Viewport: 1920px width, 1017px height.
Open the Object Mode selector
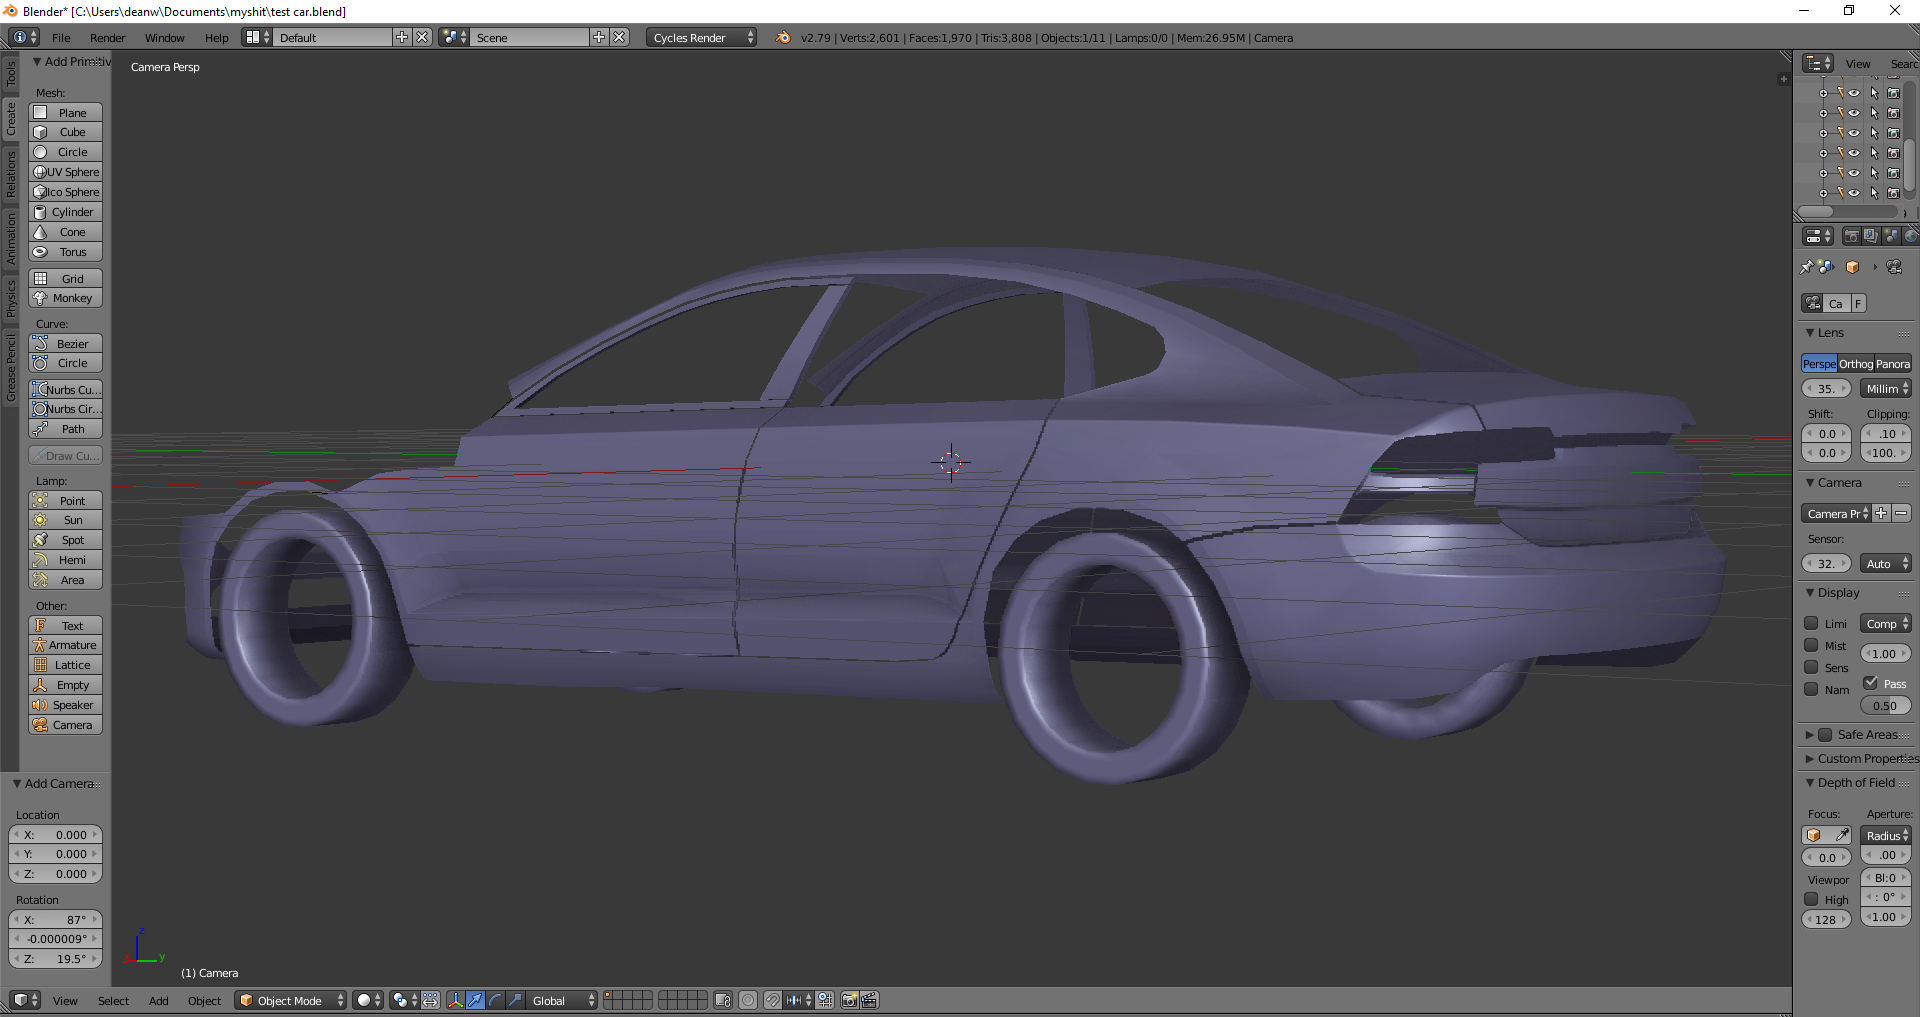click(291, 1000)
